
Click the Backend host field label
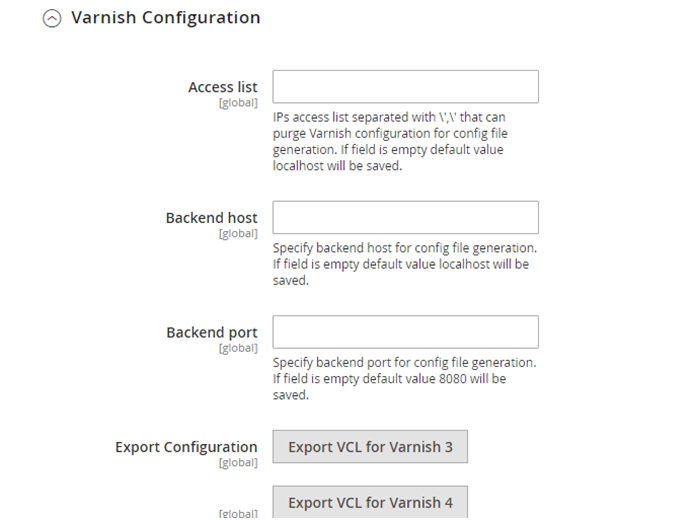click(x=211, y=217)
